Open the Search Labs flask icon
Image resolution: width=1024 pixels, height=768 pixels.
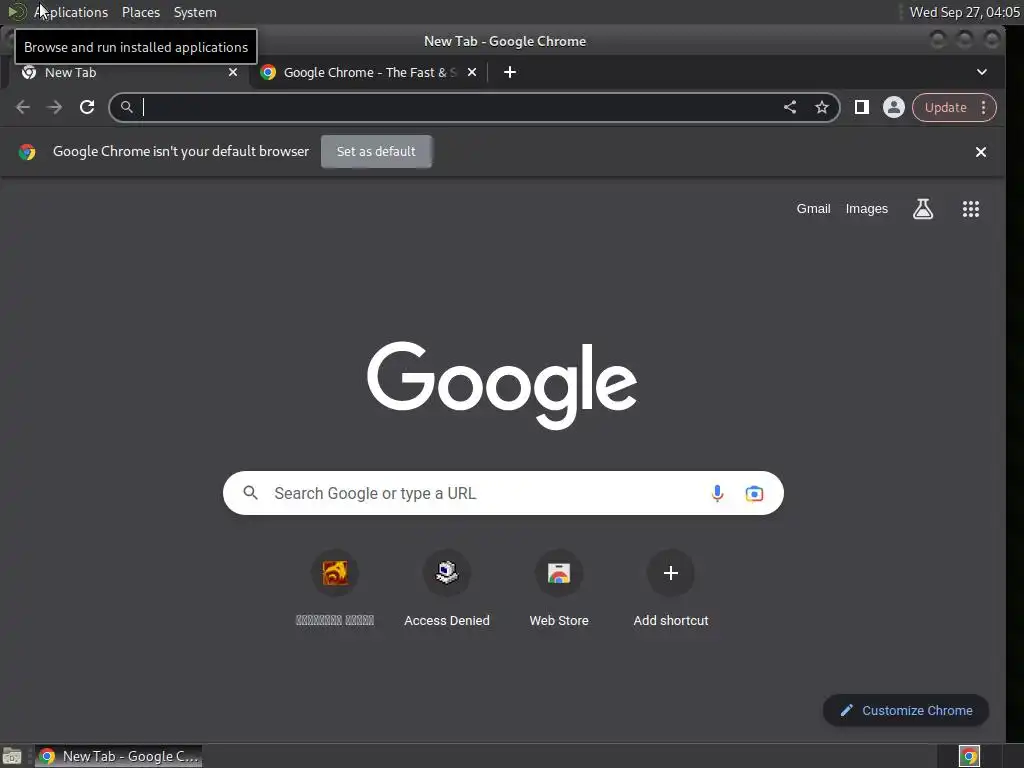tap(923, 209)
